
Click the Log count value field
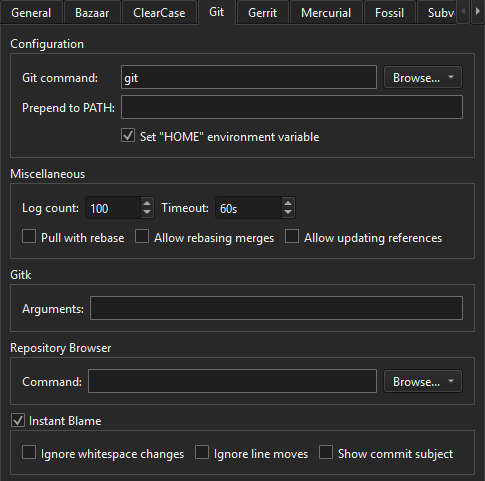(x=113, y=208)
